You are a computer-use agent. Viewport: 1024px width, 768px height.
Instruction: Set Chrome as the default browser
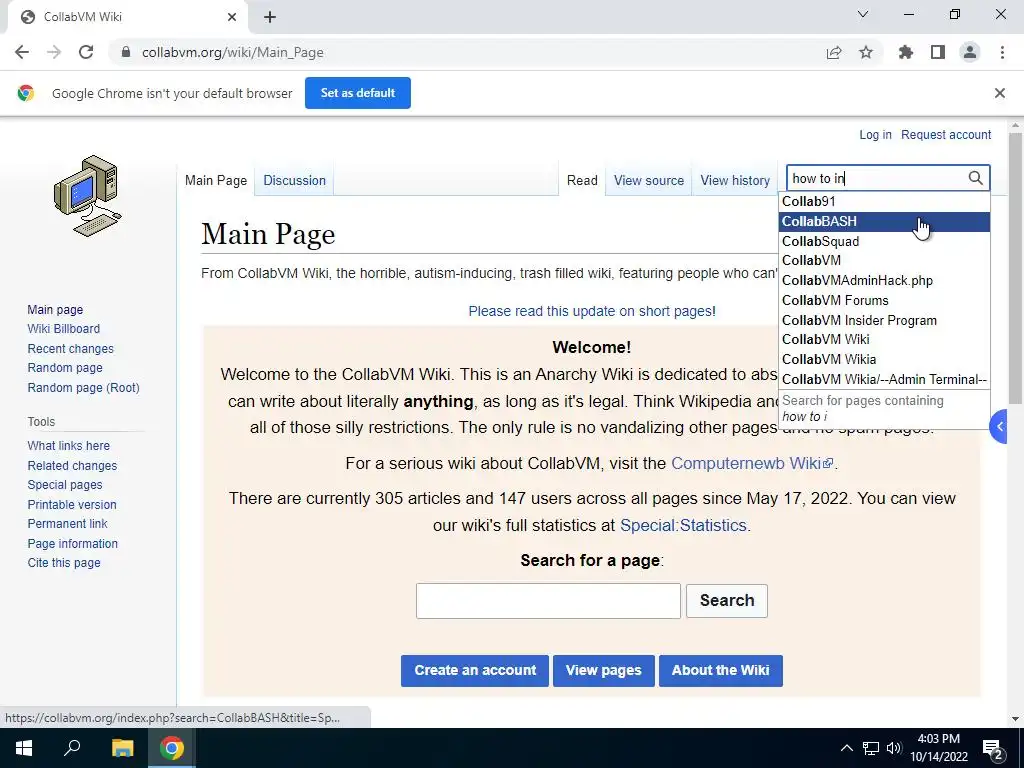point(358,93)
